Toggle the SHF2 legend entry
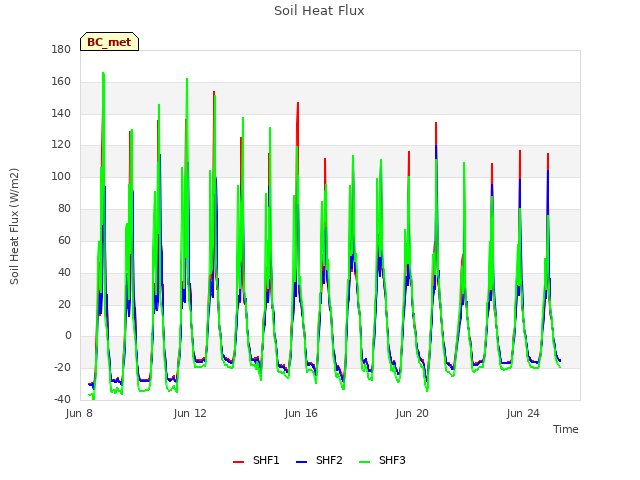Image resolution: width=640 pixels, height=480 pixels. coord(319,460)
